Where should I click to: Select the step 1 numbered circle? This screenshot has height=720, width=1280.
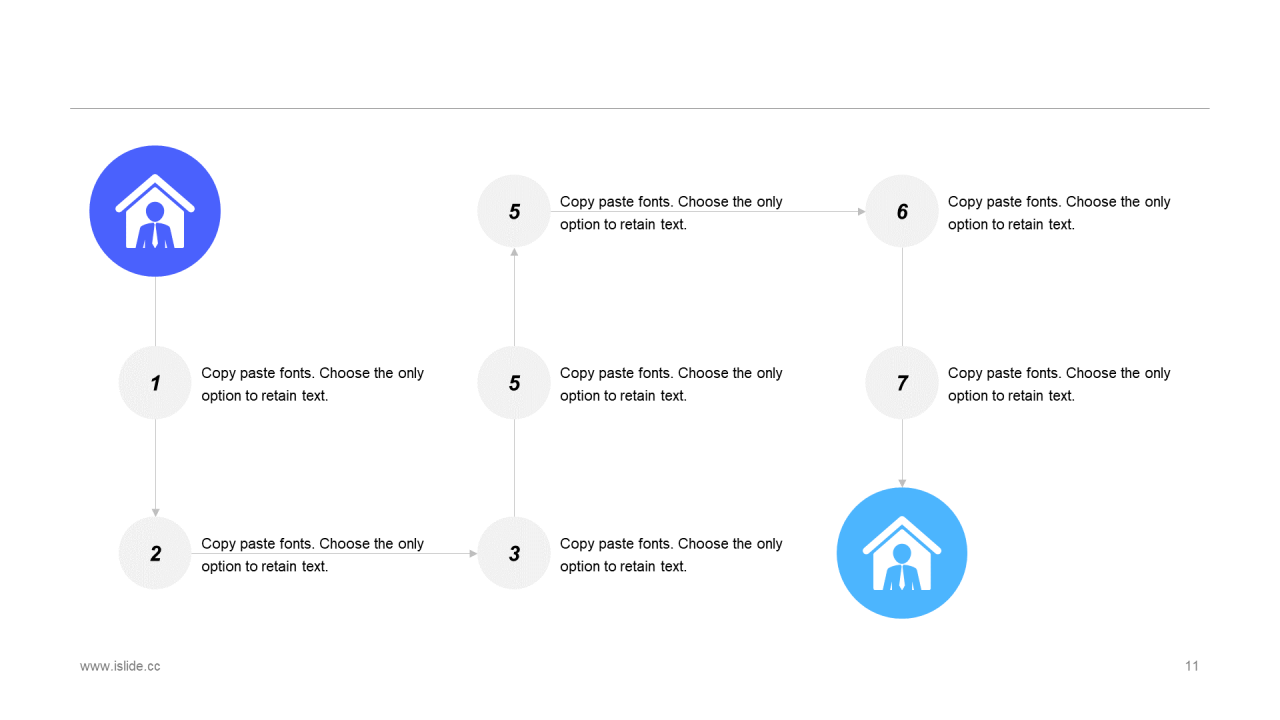pyautogui.click(x=155, y=383)
